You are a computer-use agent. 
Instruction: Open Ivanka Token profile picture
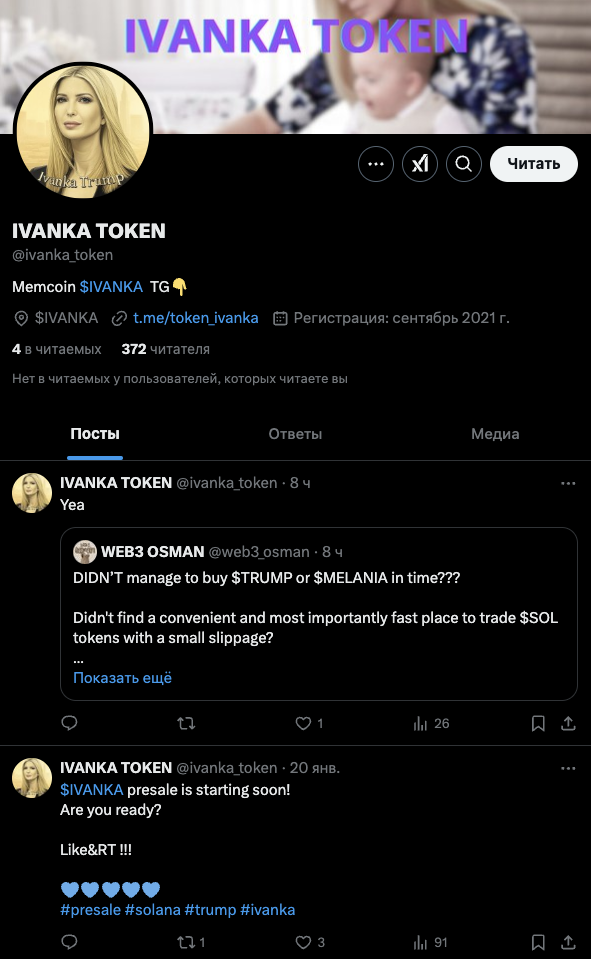(x=84, y=131)
